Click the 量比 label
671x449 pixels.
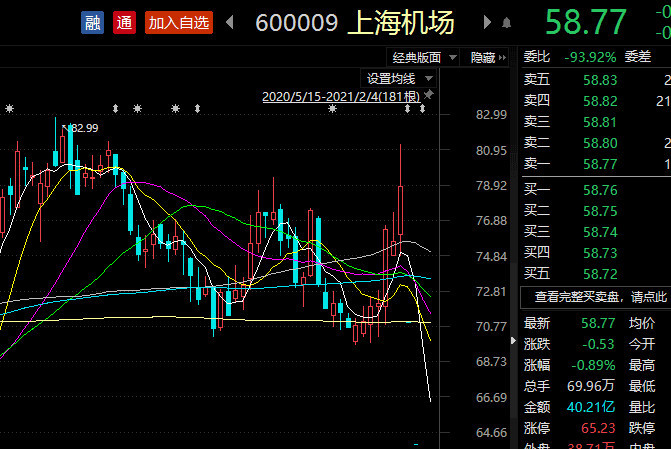click(x=642, y=407)
